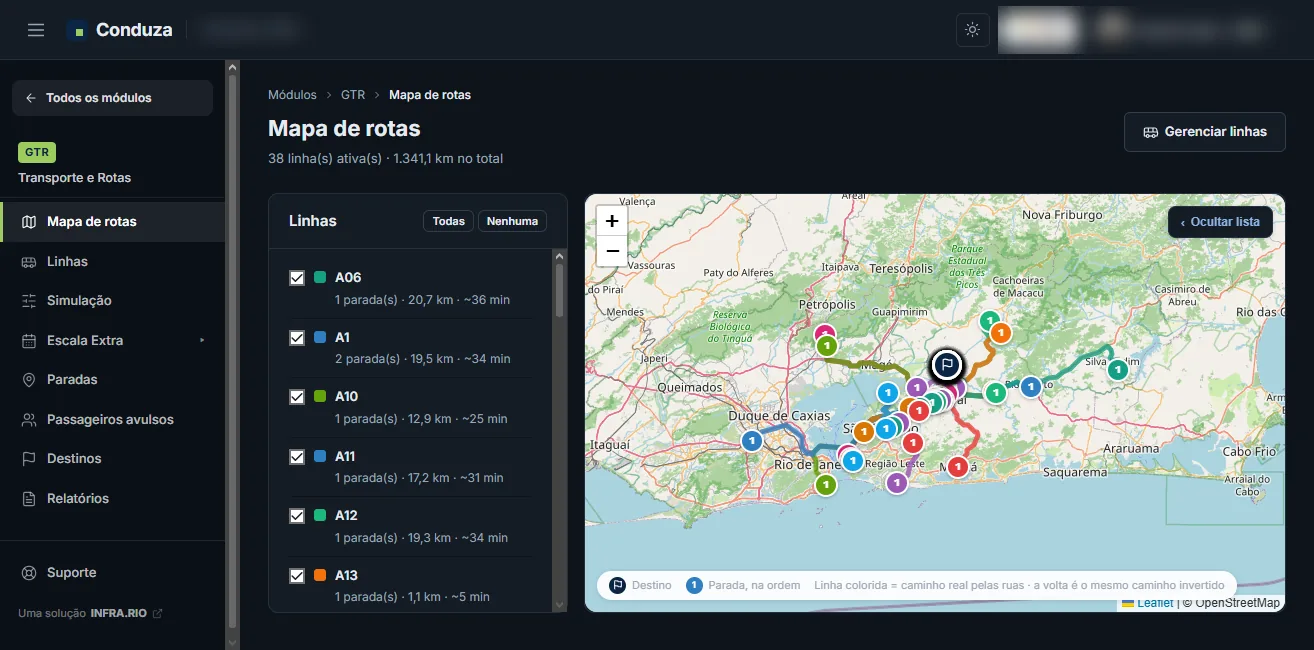
Task: Zoom out on the map
Action: click(612, 251)
